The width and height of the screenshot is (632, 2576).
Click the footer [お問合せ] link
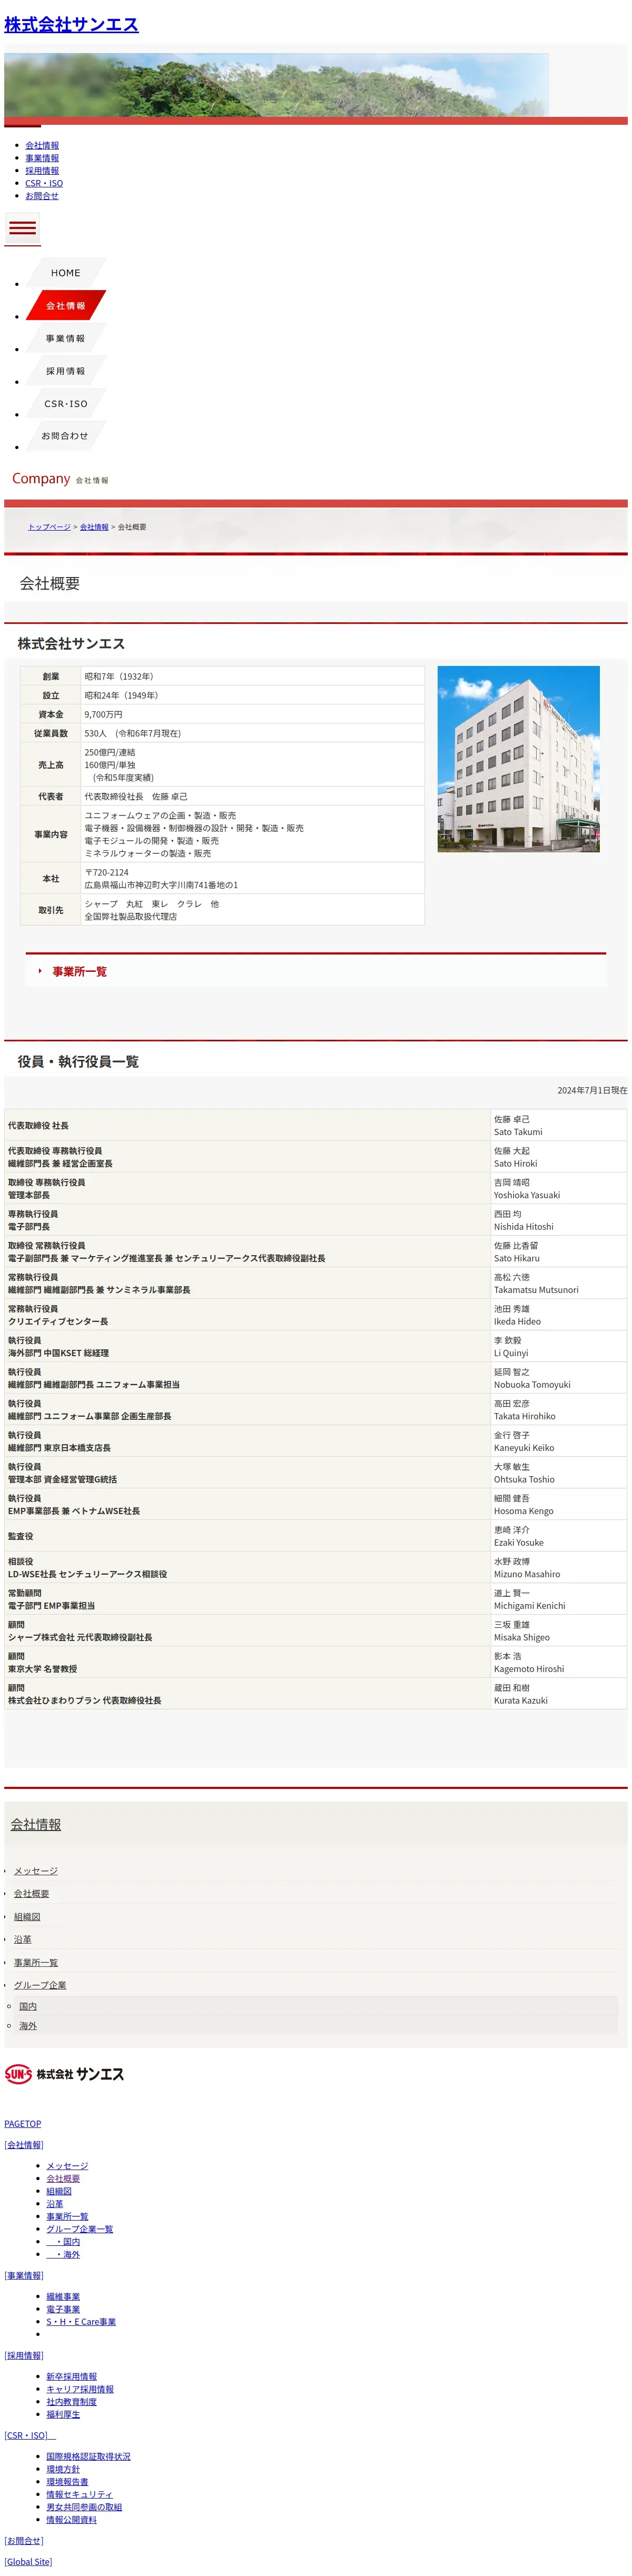point(24,2541)
